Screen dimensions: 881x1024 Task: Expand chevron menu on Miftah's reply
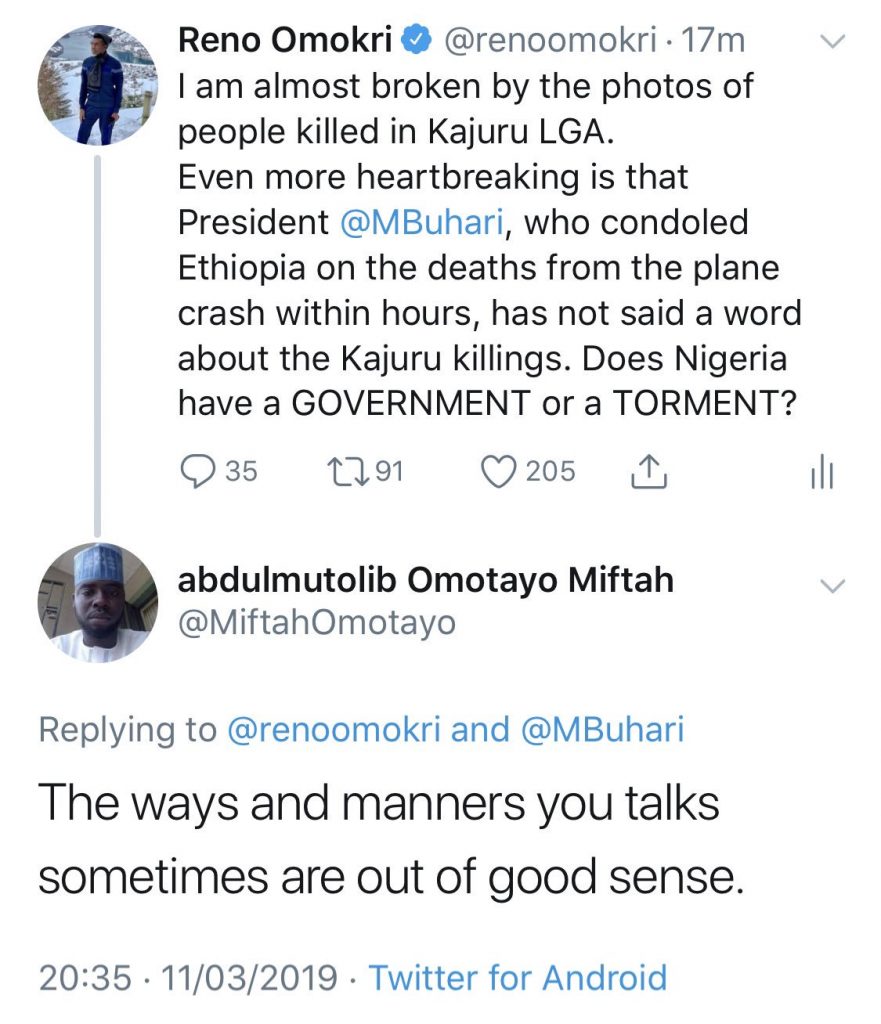[832, 586]
